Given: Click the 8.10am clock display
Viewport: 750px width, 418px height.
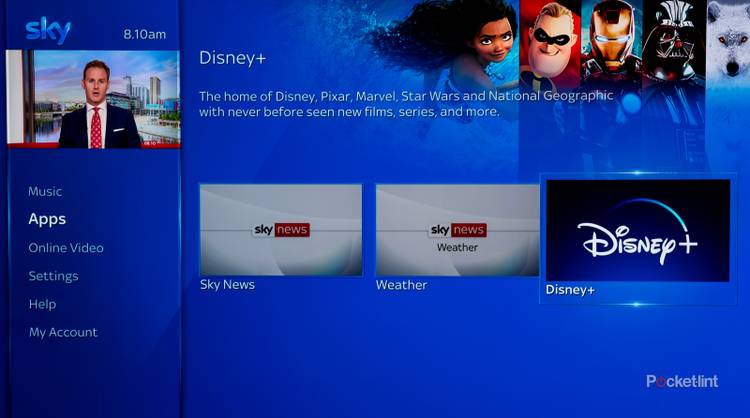Looking at the screenshot, I should tap(144, 34).
